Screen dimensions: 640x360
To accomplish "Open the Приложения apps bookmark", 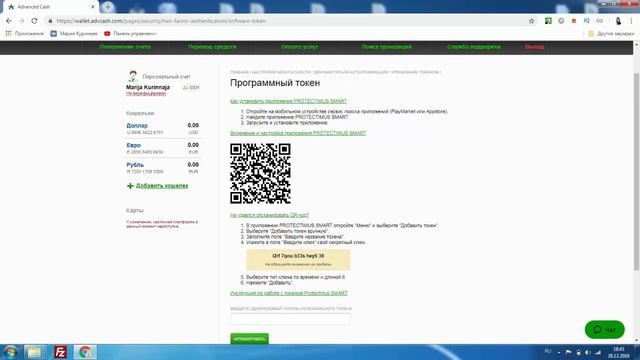I will click(25, 33).
